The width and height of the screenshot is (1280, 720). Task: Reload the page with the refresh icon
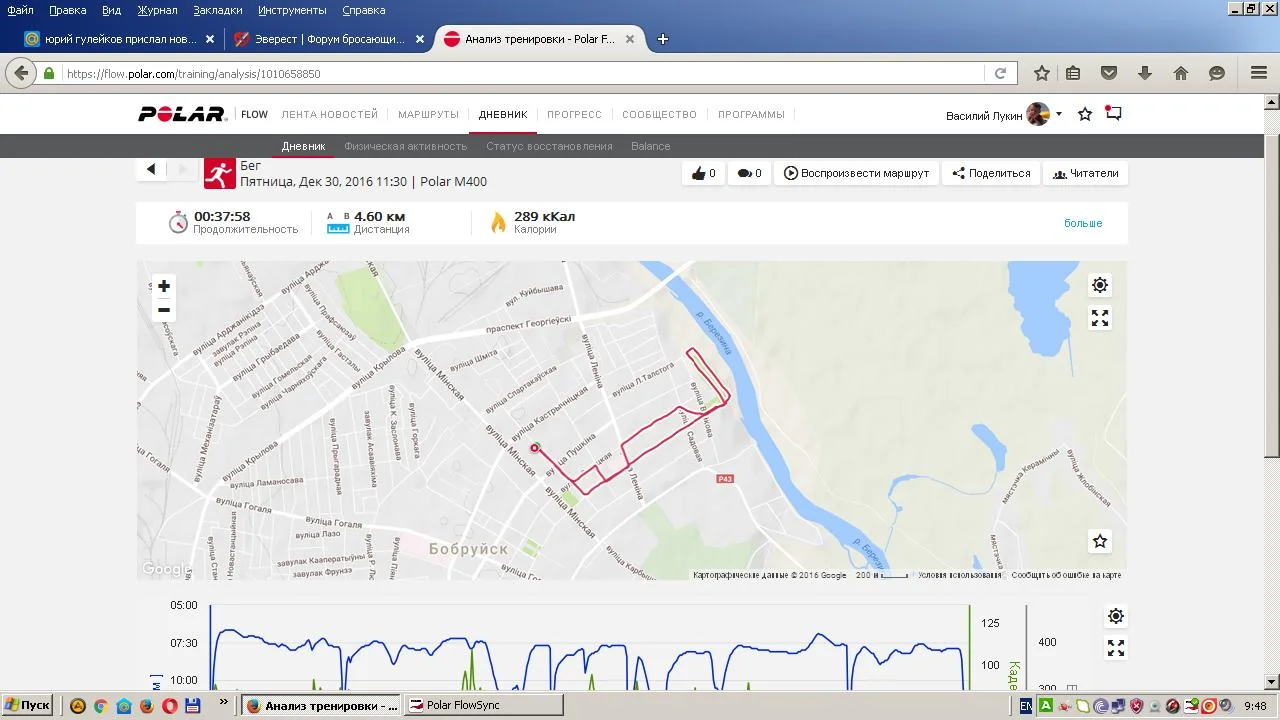1000,73
